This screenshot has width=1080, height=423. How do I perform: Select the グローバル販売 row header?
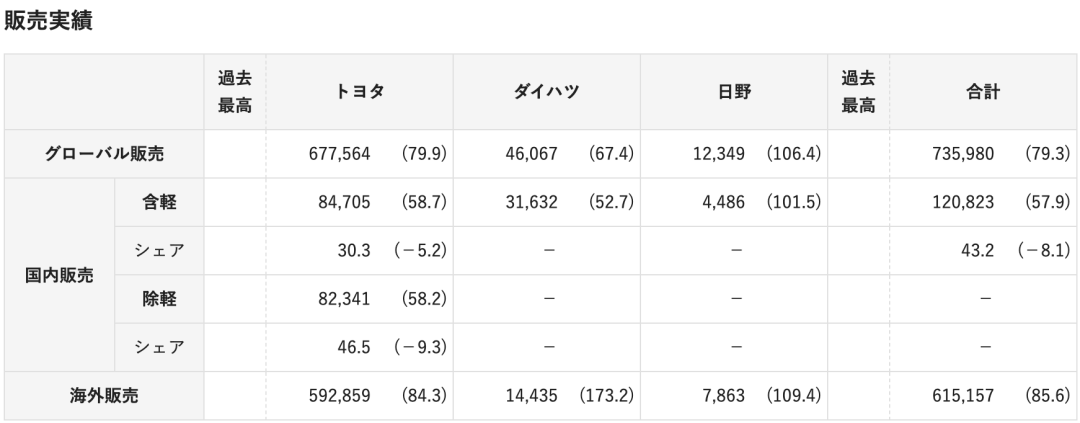tap(104, 154)
